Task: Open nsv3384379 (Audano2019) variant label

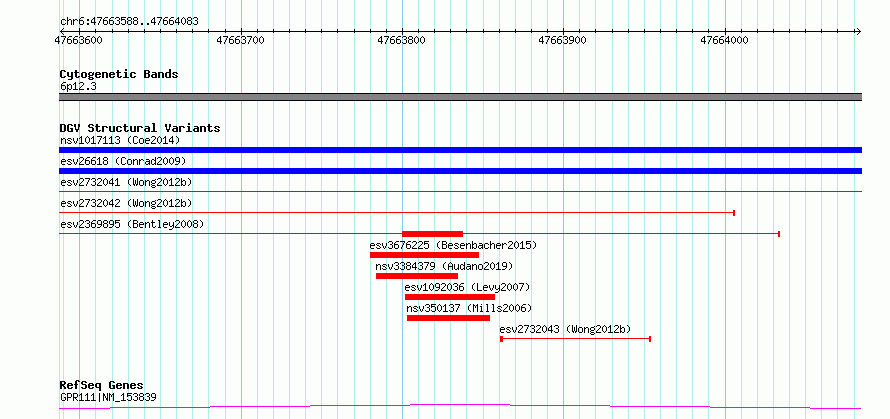Action: click(x=444, y=266)
